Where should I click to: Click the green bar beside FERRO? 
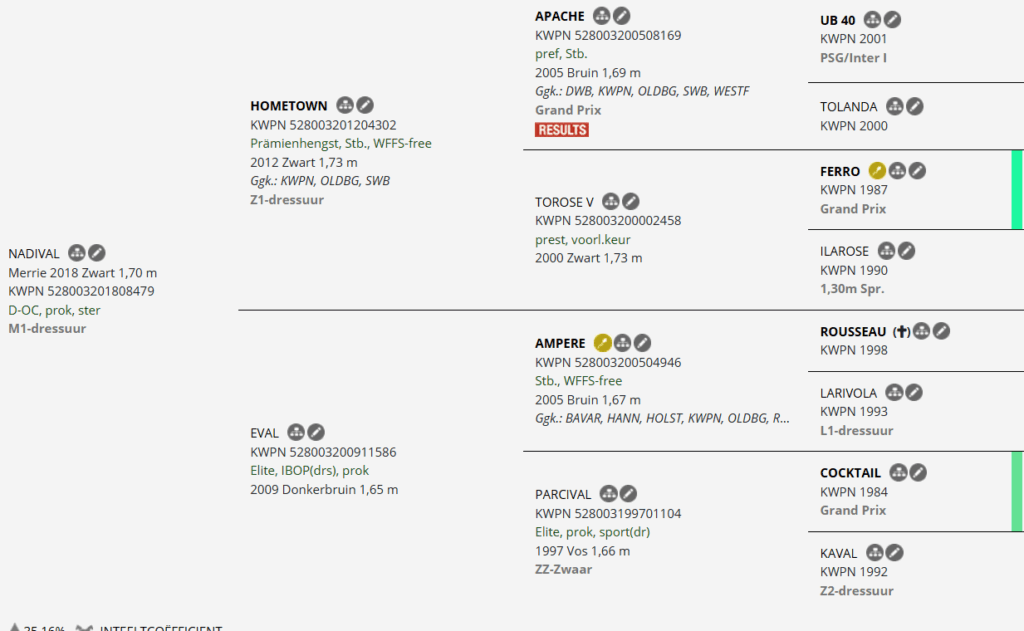coord(1017,189)
